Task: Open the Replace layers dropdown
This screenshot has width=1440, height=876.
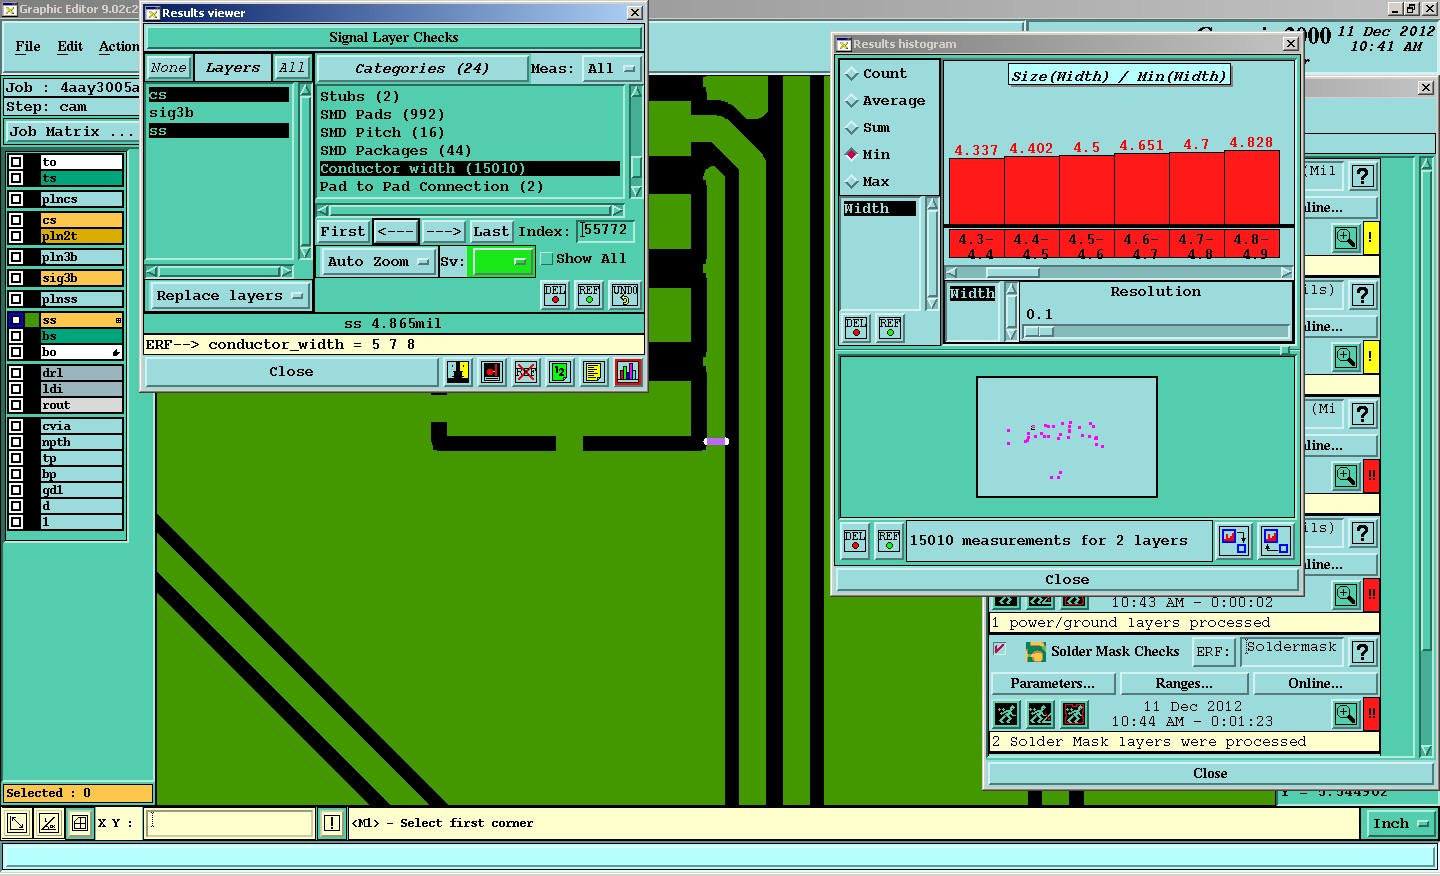Action: pyautogui.click(x=229, y=296)
